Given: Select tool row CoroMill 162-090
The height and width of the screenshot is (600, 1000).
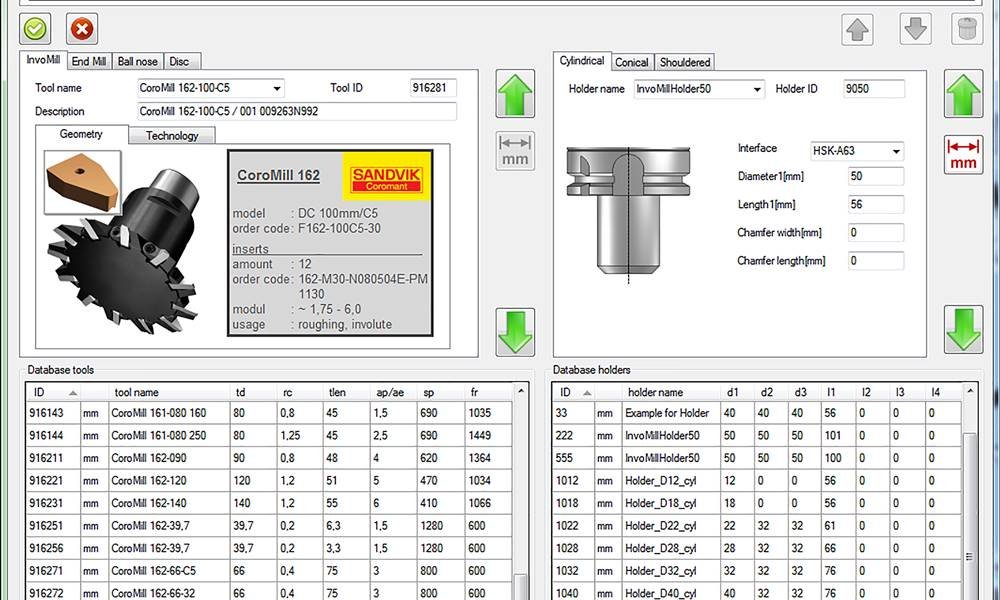Looking at the screenshot, I should (x=269, y=458).
